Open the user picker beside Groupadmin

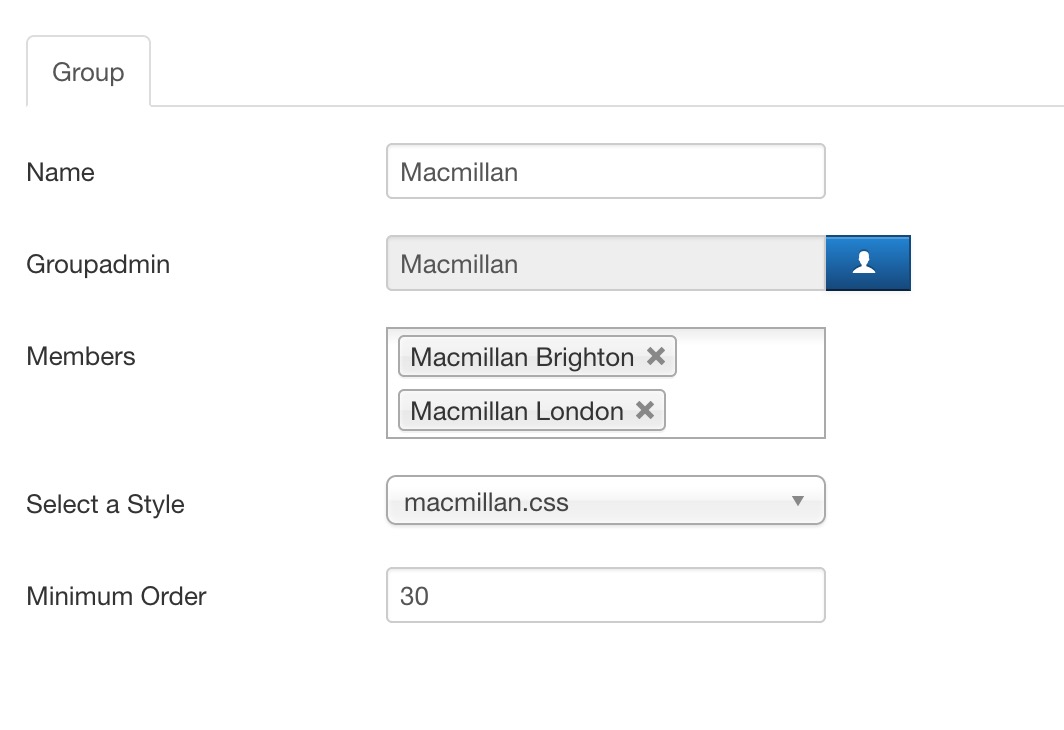click(867, 263)
